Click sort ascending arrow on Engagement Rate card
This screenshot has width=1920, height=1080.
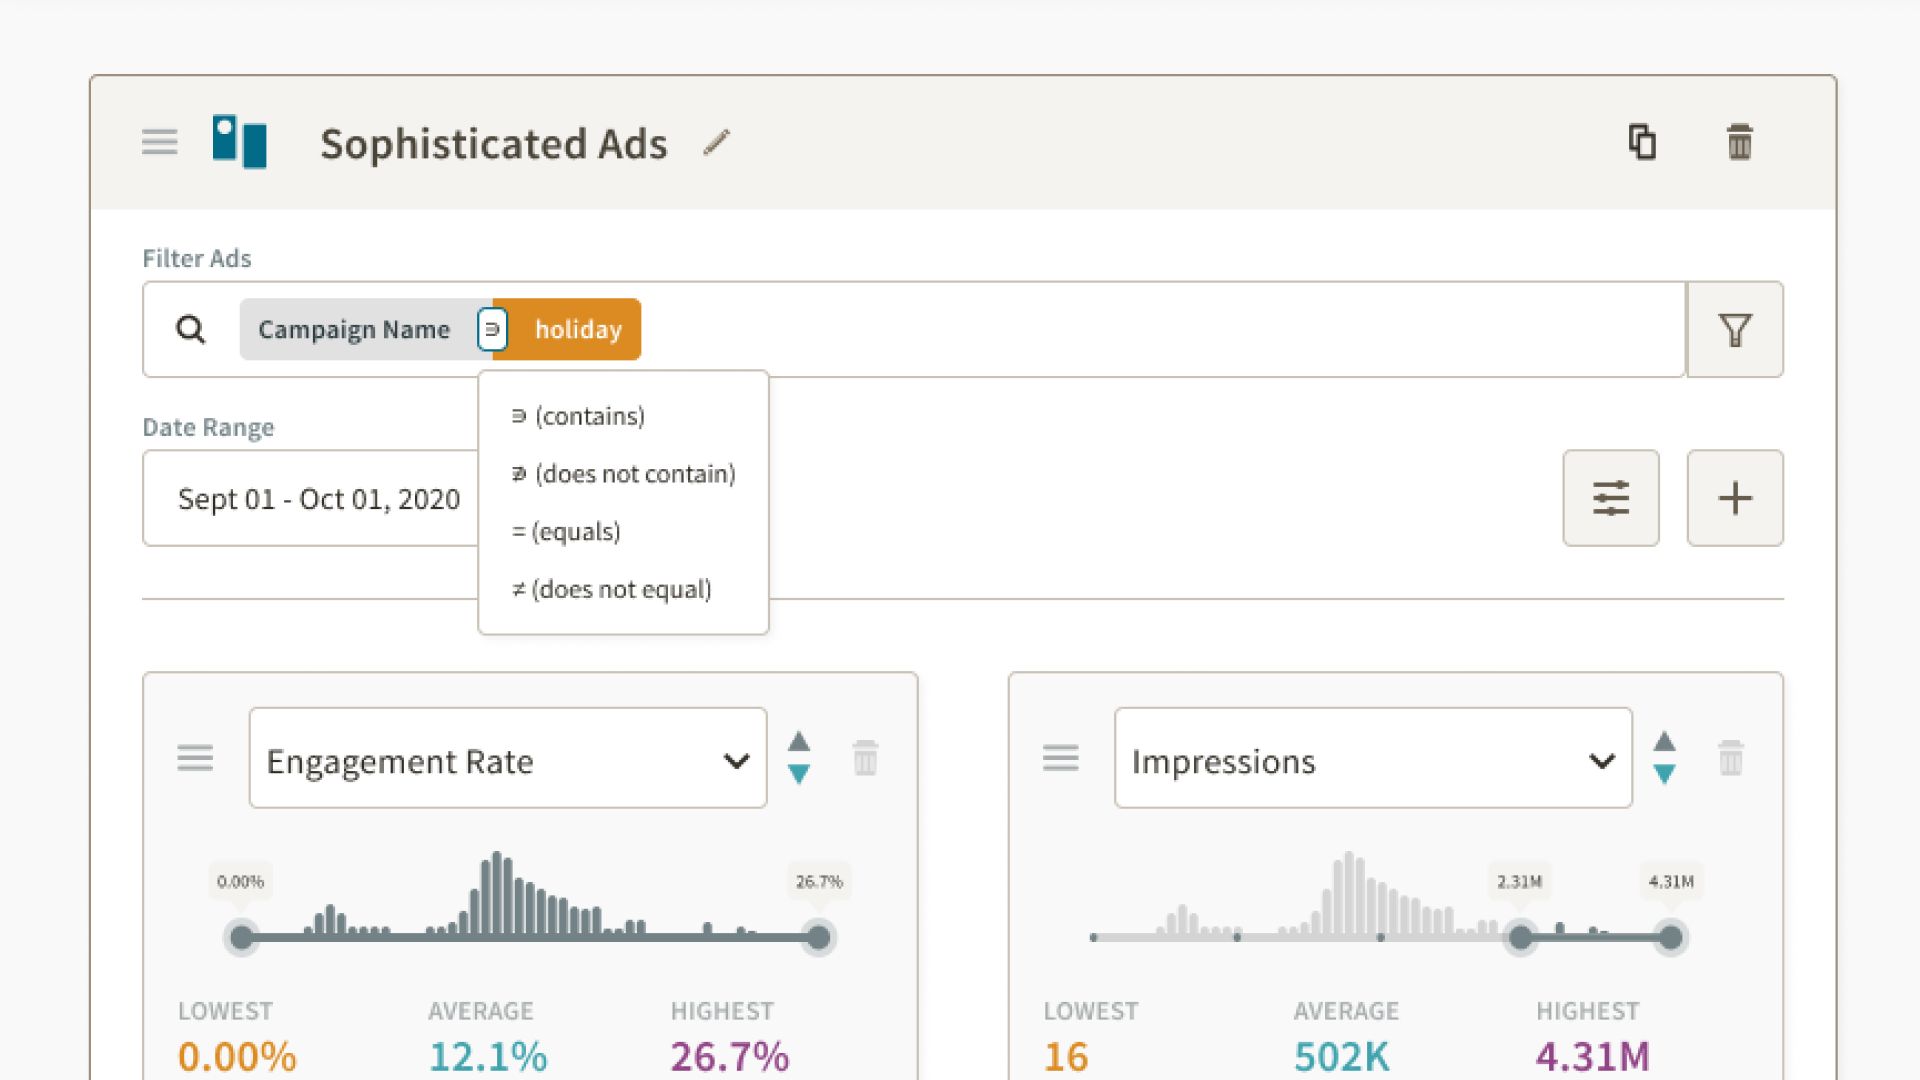(798, 741)
